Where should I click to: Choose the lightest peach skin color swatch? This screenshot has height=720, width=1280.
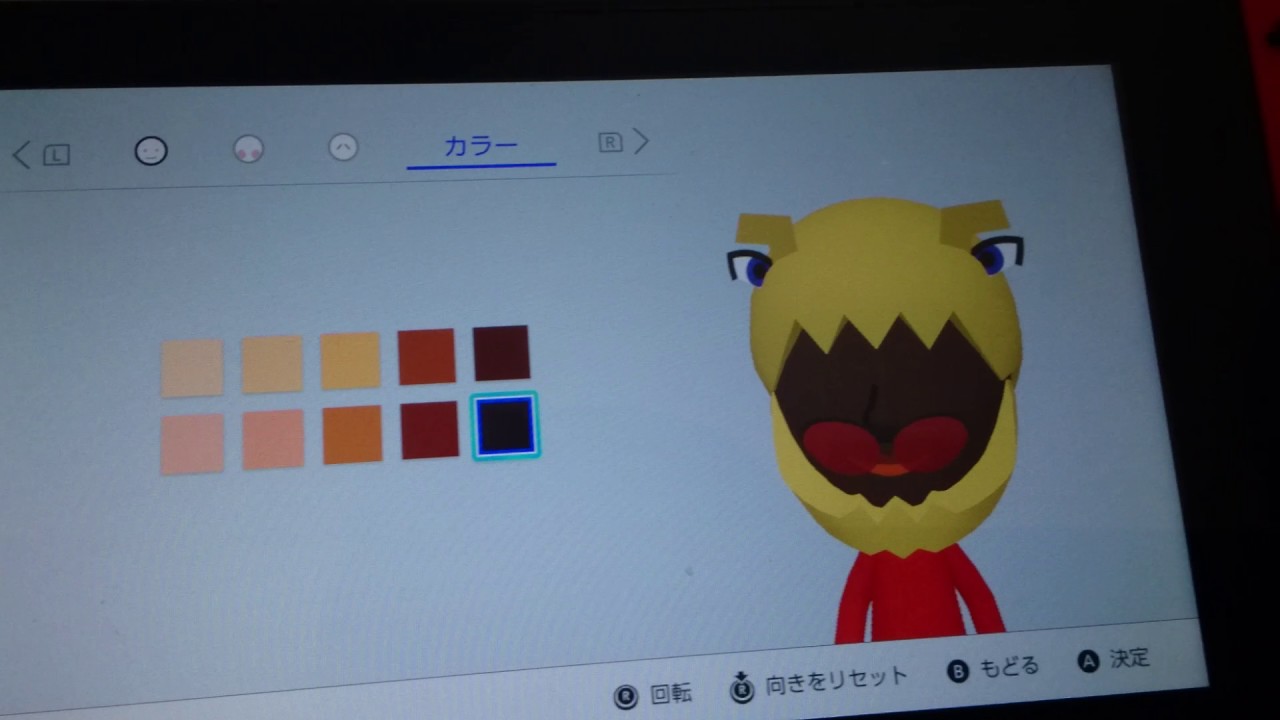(x=192, y=368)
